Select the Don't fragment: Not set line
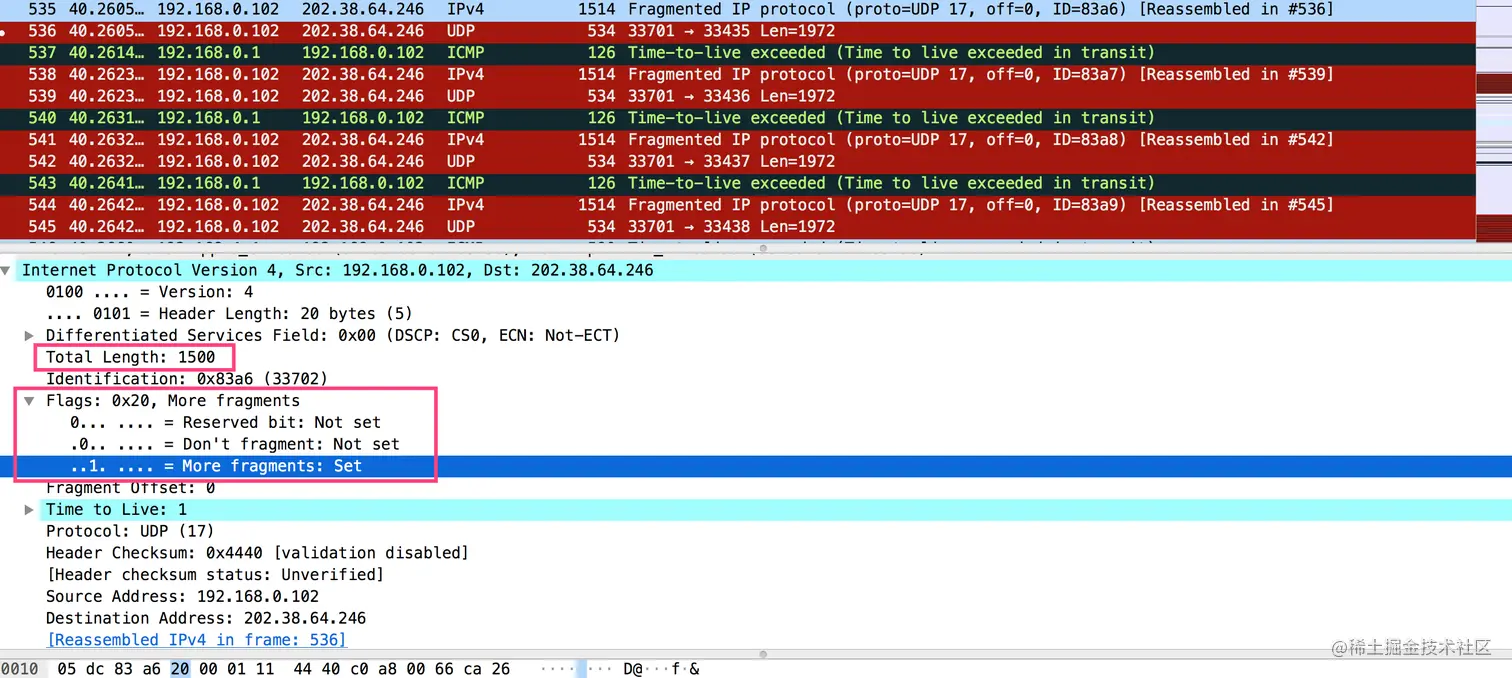1512x678 pixels. tap(235, 444)
